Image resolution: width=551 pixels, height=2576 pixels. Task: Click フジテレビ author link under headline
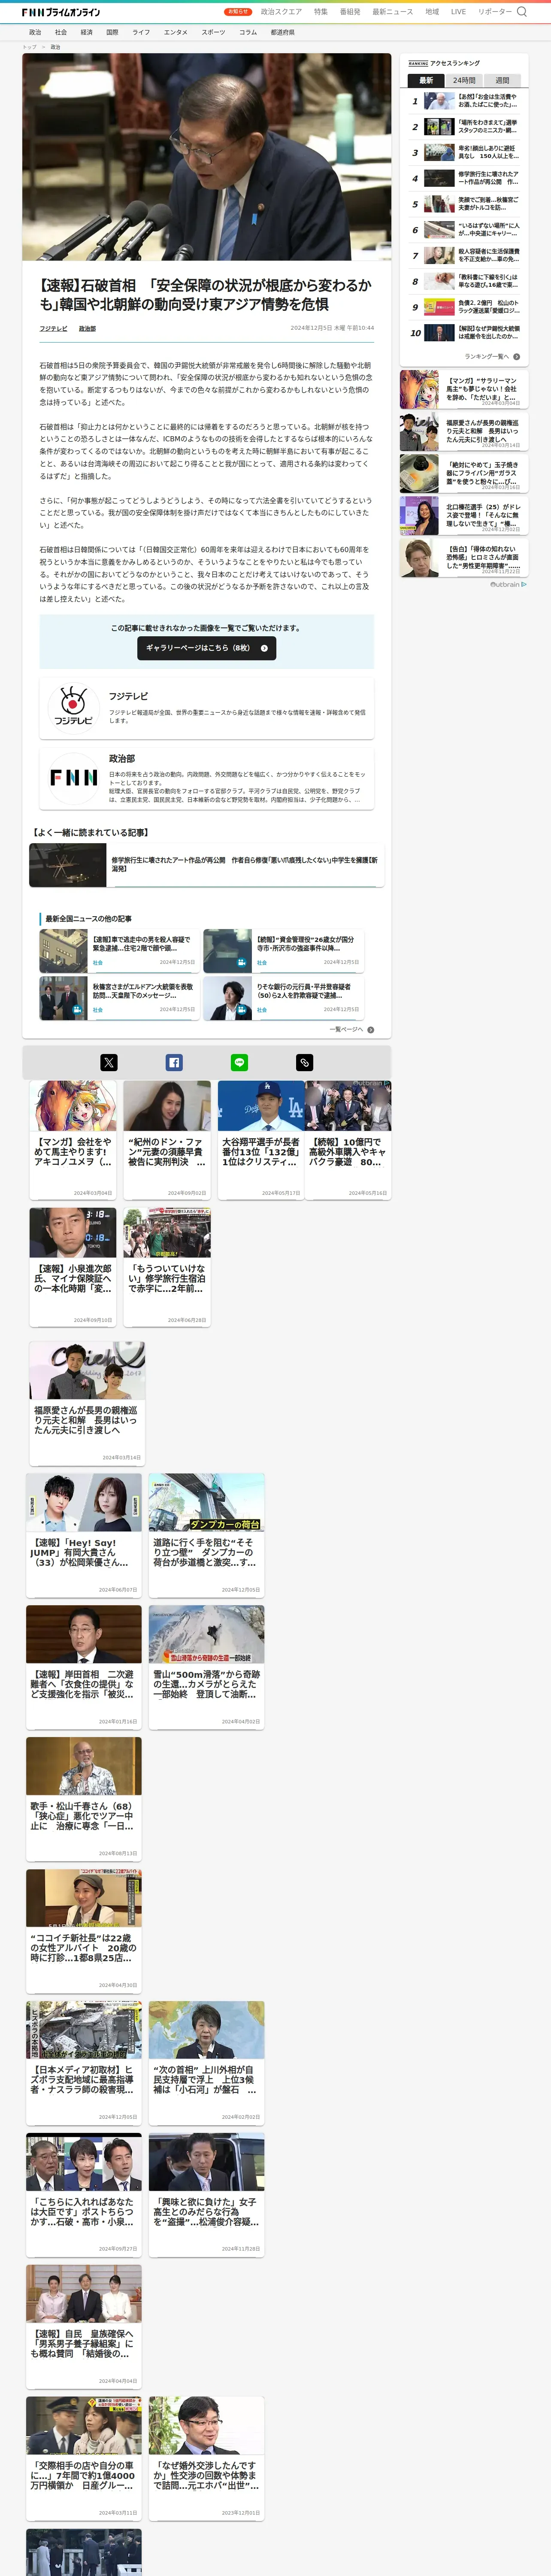(x=53, y=328)
